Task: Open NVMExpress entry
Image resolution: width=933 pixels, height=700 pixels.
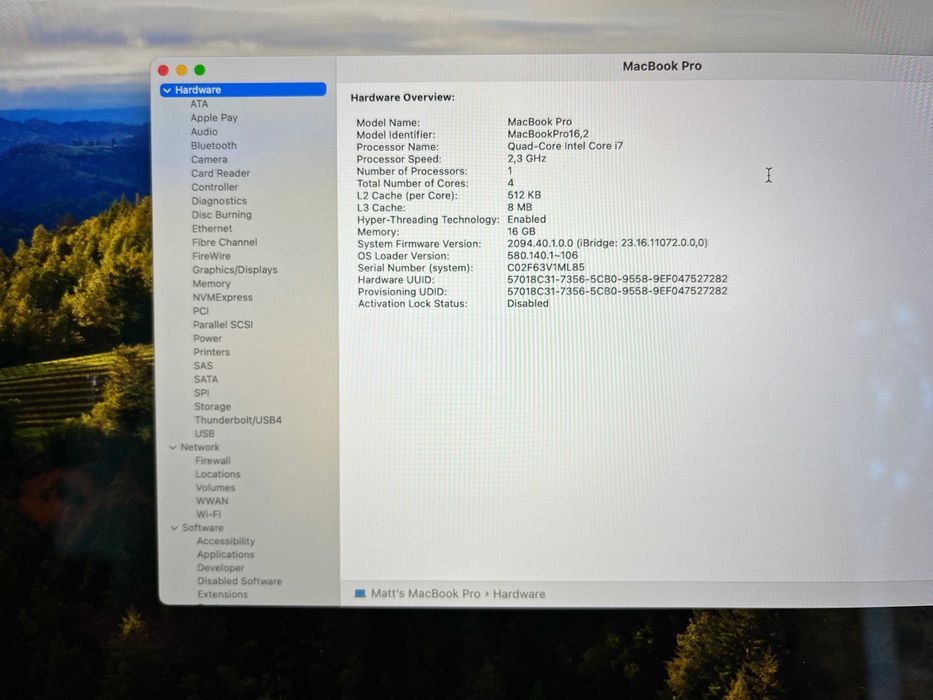Action: (x=223, y=297)
